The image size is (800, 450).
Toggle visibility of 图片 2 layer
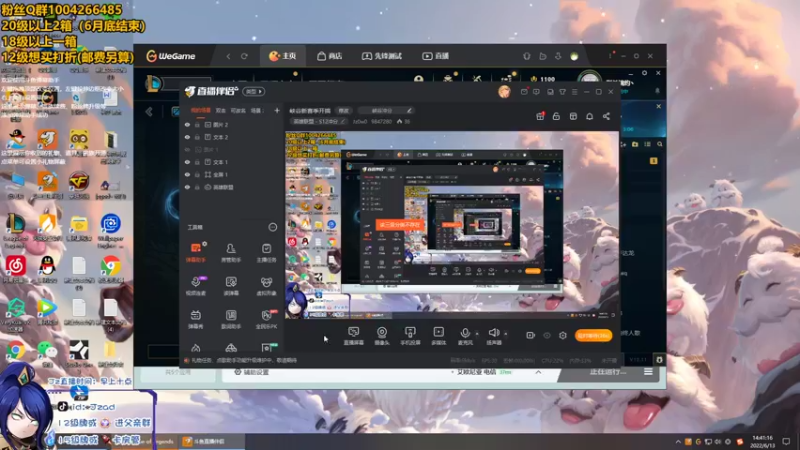(x=187, y=124)
